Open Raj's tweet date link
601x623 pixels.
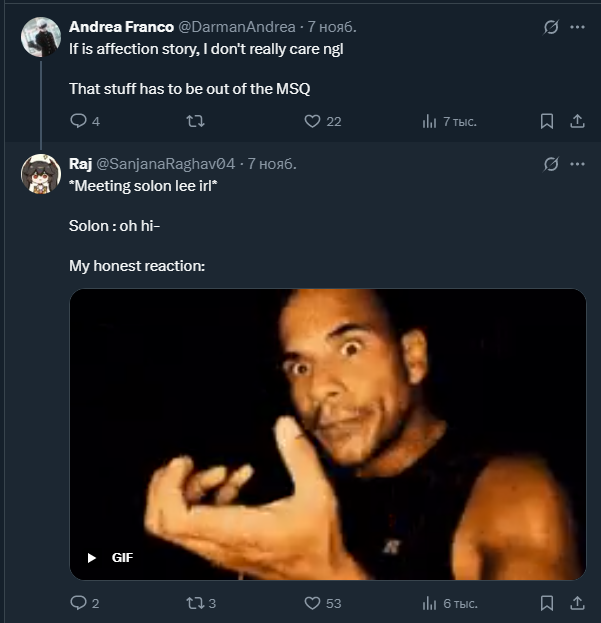pyautogui.click(x=272, y=163)
